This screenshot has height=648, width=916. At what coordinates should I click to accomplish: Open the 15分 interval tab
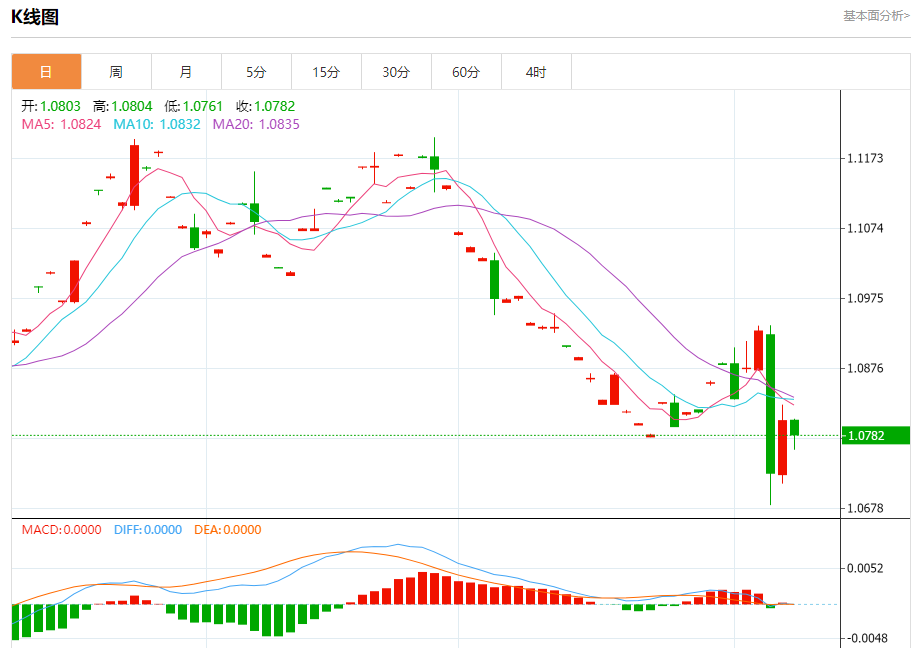coord(327,72)
